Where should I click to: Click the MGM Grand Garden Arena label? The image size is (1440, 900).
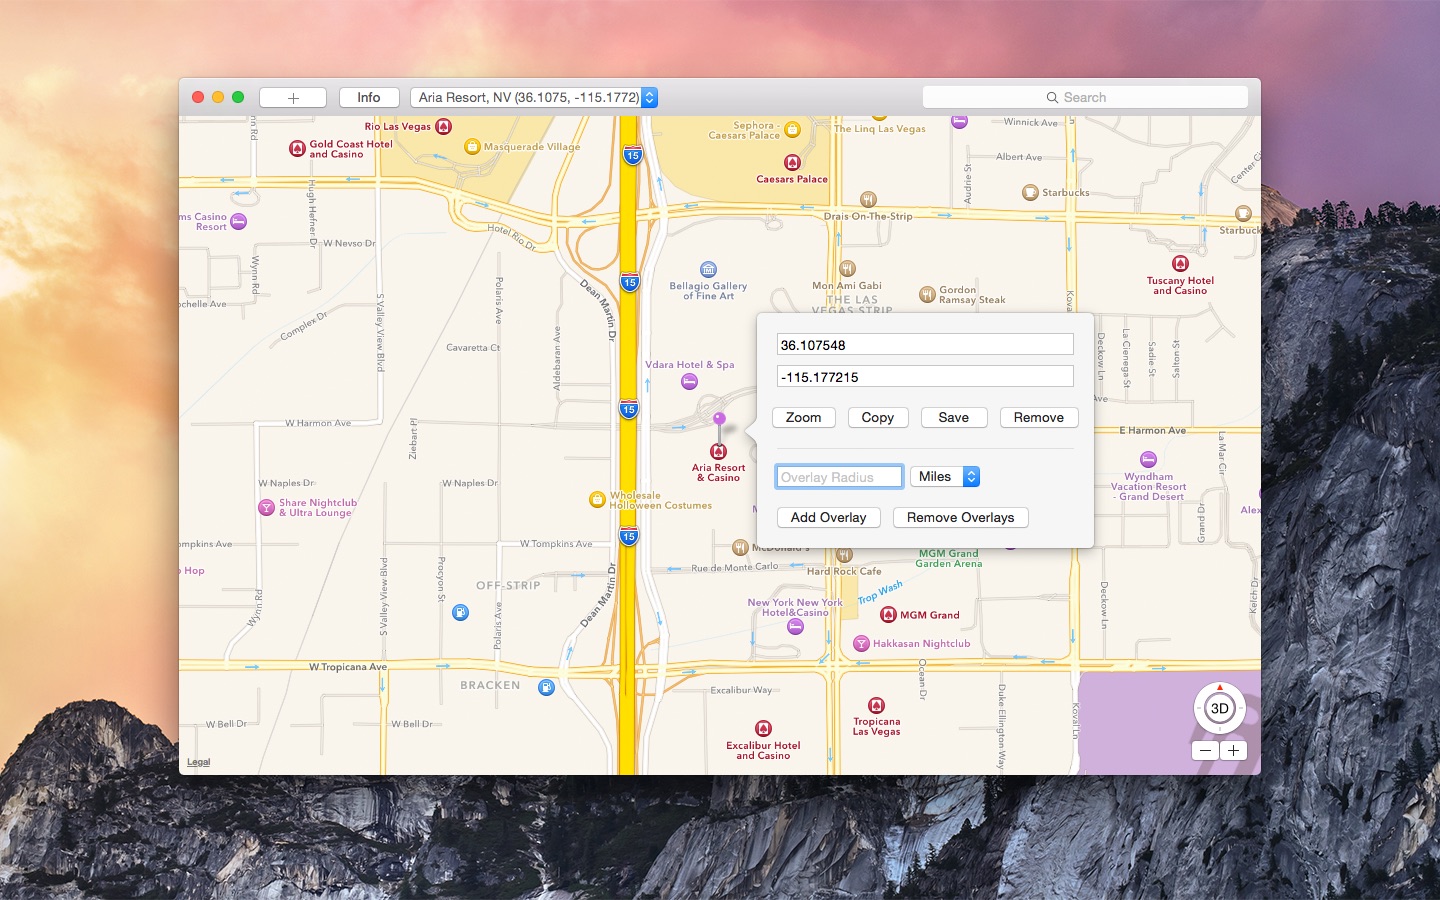pos(949,559)
